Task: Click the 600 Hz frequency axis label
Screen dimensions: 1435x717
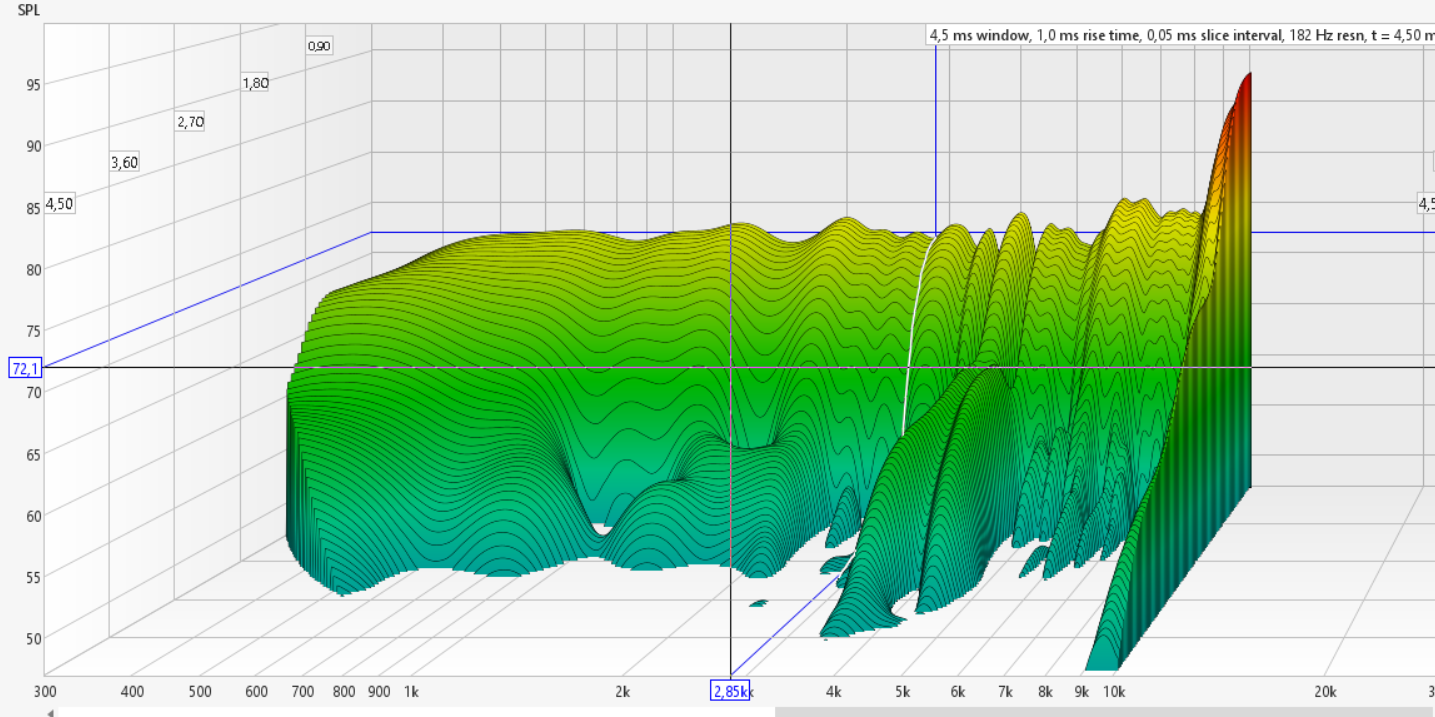Action: (x=256, y=692)
